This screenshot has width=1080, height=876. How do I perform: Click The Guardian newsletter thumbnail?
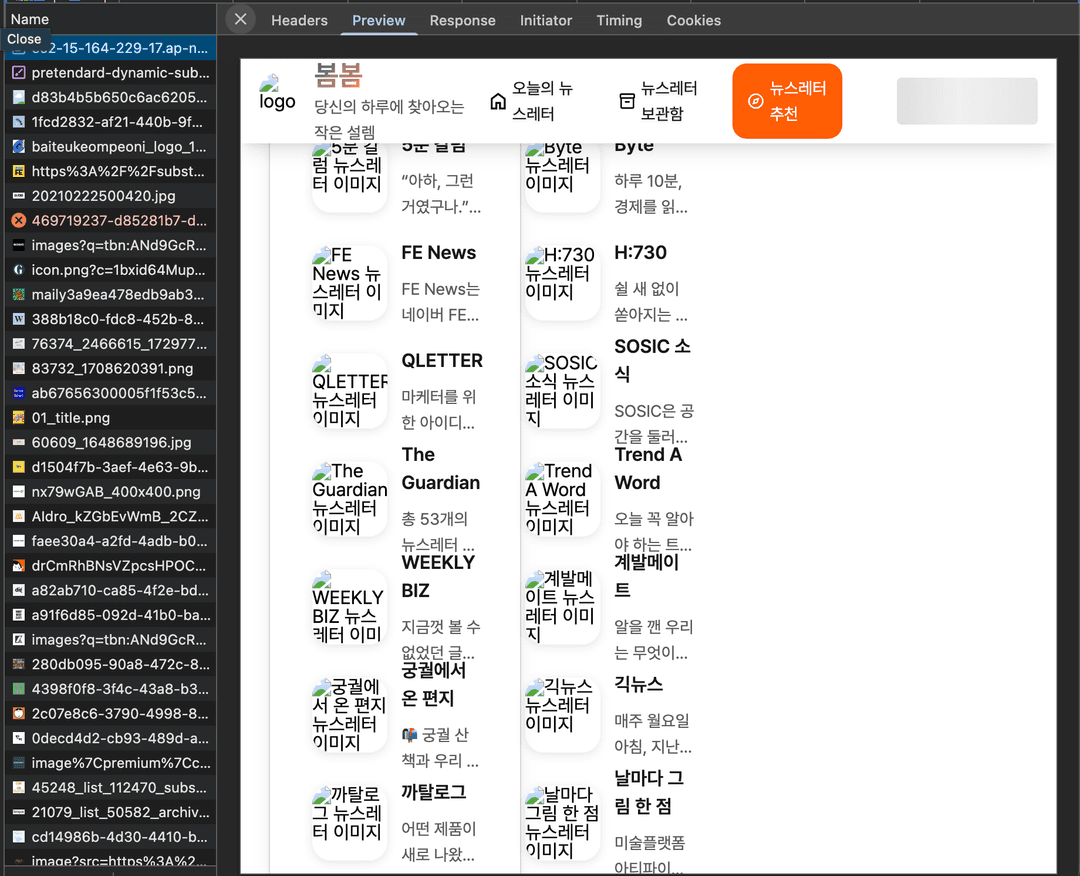[350, 499]
